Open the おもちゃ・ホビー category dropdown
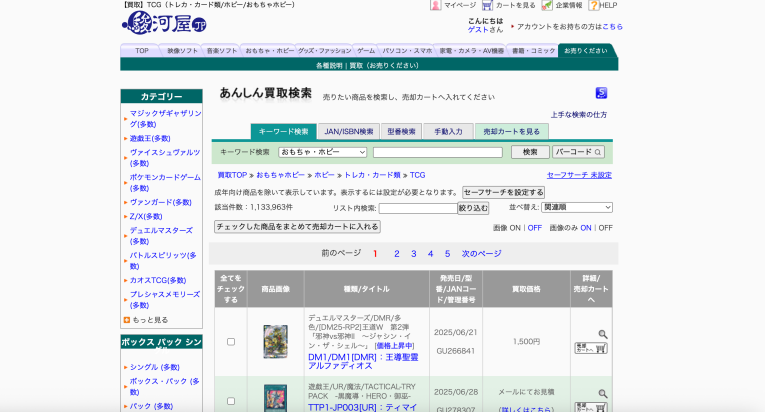The width and height of the screenshot is (765, 412). pyautogui.click(x=322, y=152)
